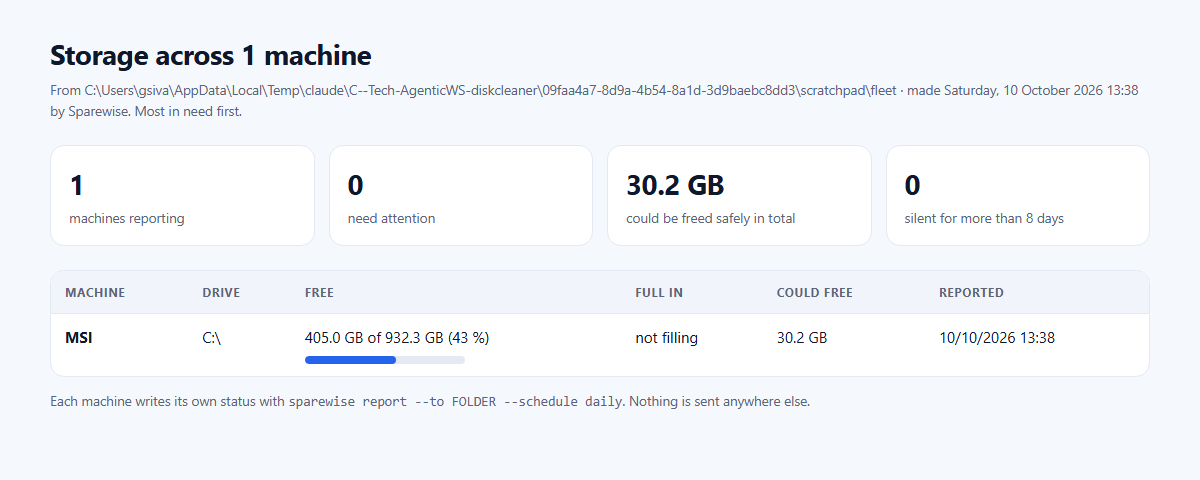Click the 405.0 GB of 932.3 GB text

tap(372, 338)
